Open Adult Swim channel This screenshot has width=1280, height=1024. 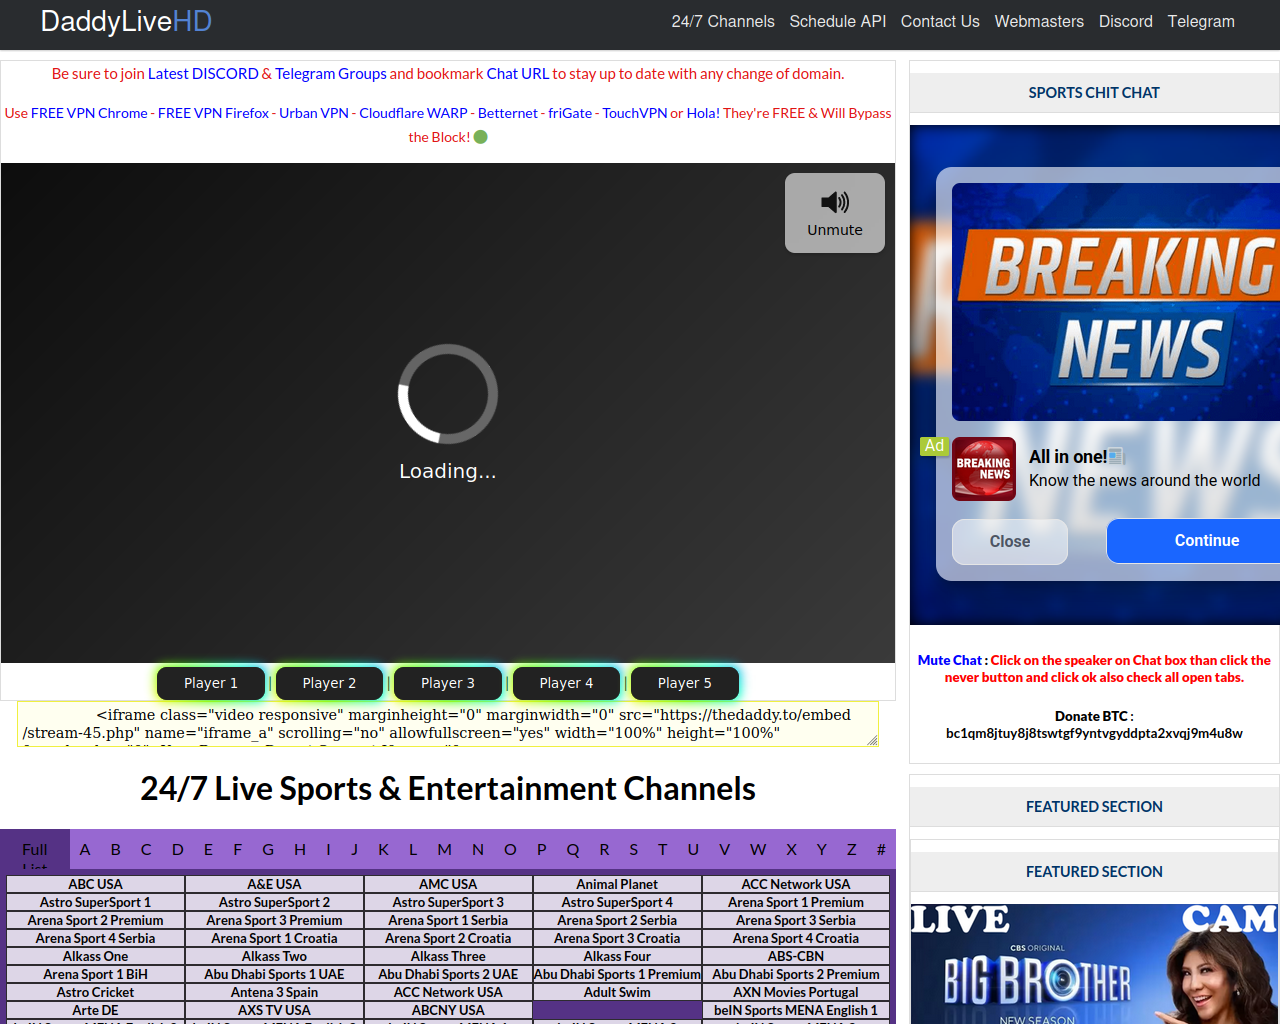(617, 992)
